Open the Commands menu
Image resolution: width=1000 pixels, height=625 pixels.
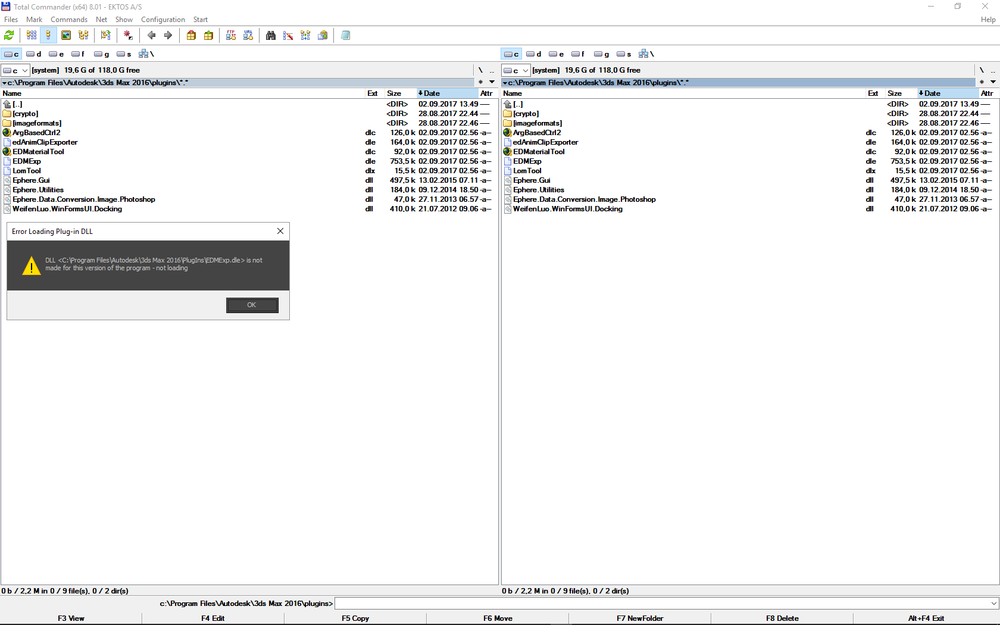[69, 20]
